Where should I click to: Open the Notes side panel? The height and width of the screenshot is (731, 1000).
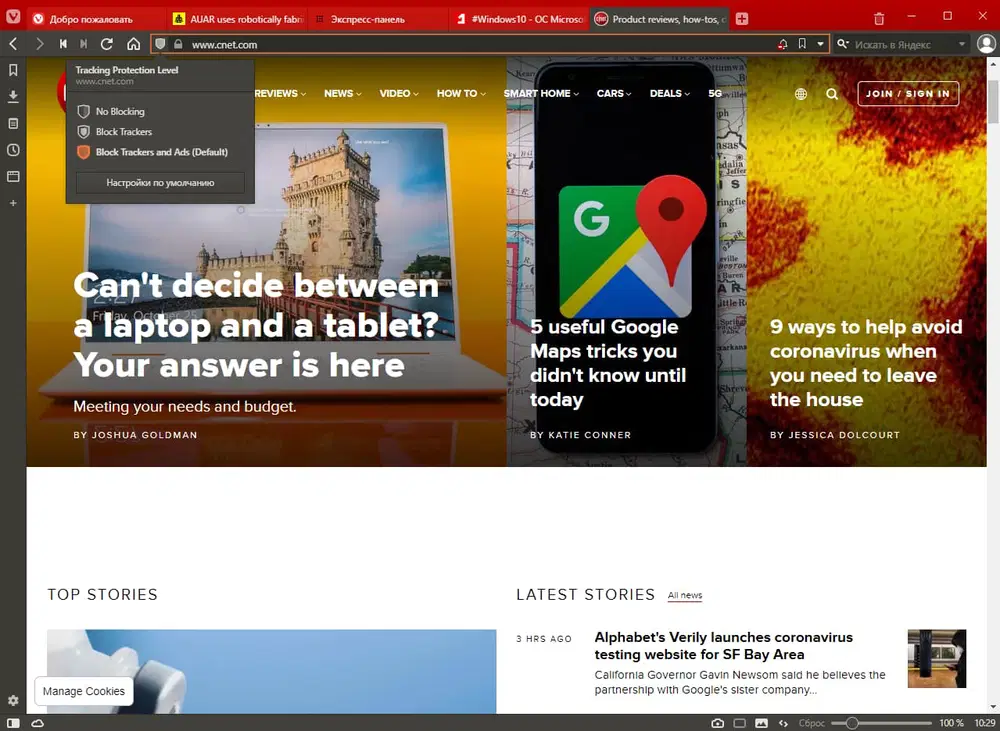pos(13,123)
